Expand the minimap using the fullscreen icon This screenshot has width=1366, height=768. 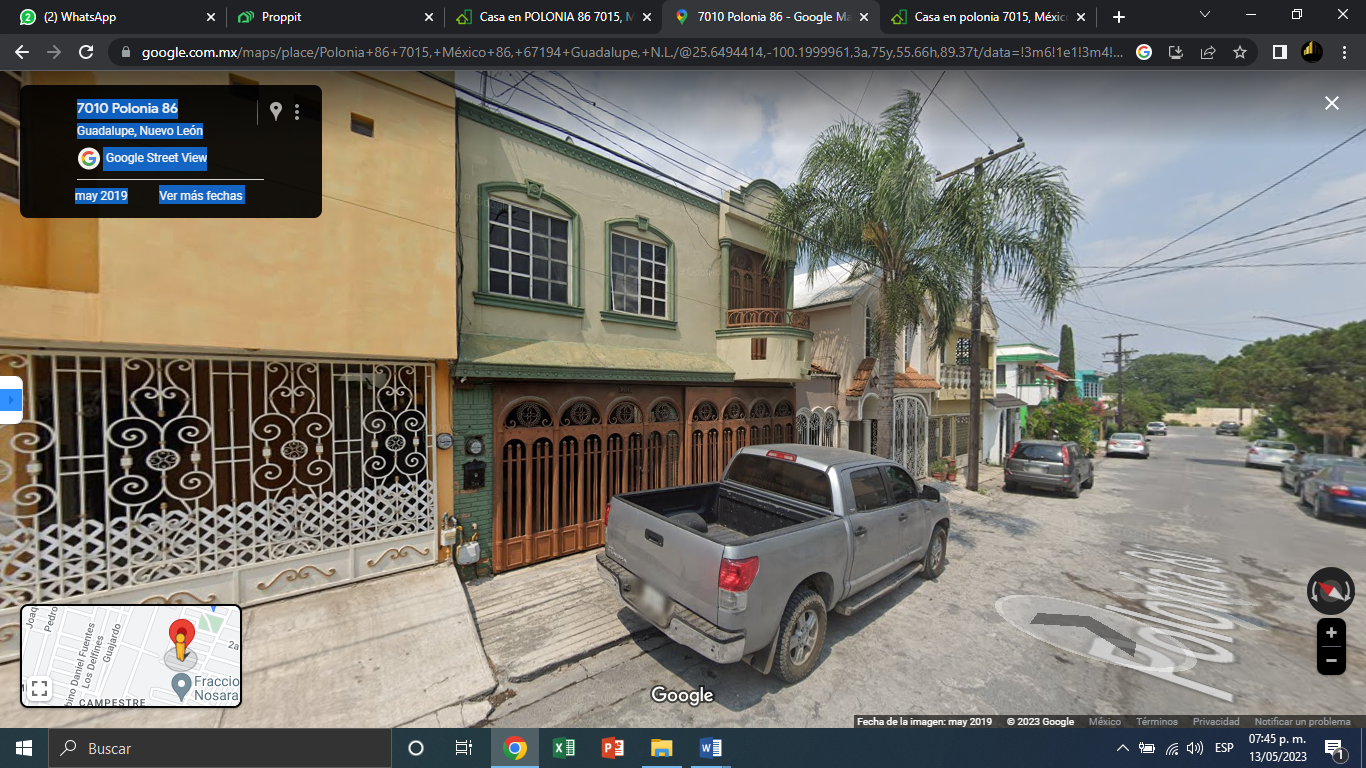click(39, 688)
